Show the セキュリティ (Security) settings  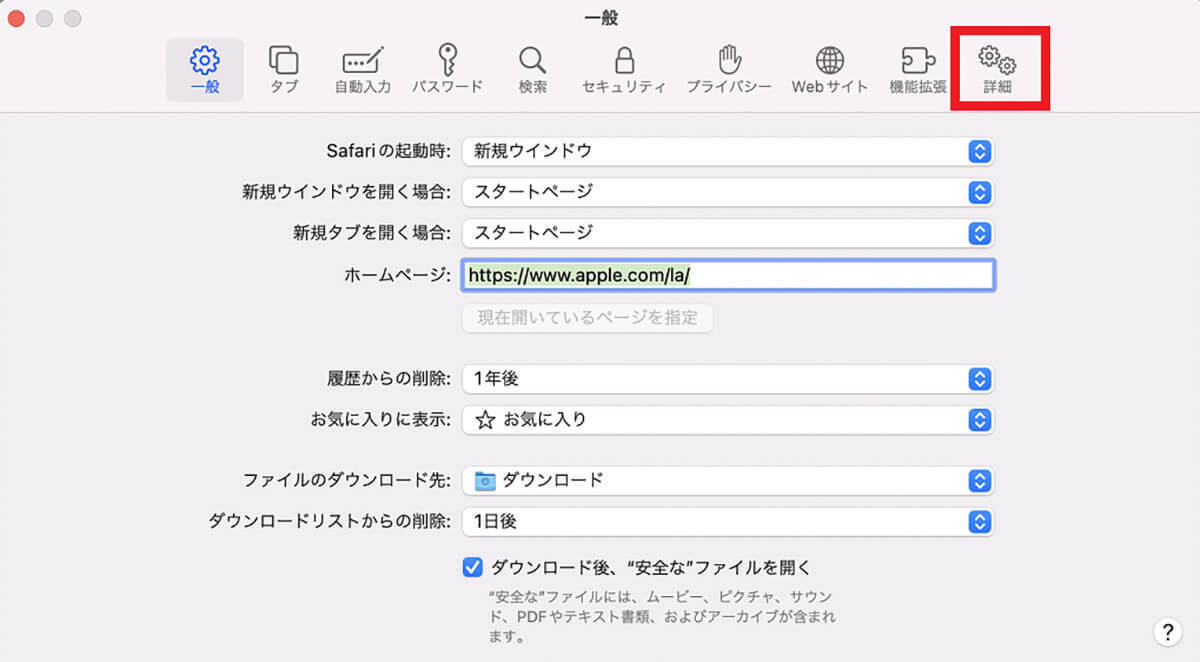(624, 68)
